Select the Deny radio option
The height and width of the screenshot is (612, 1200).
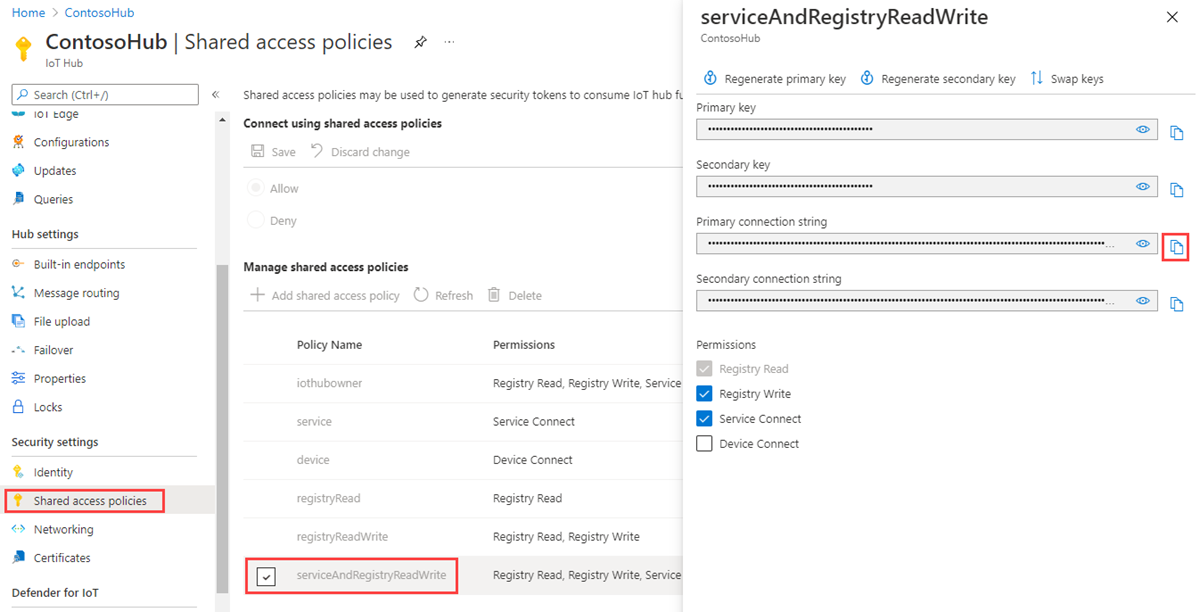coord(256,221)
